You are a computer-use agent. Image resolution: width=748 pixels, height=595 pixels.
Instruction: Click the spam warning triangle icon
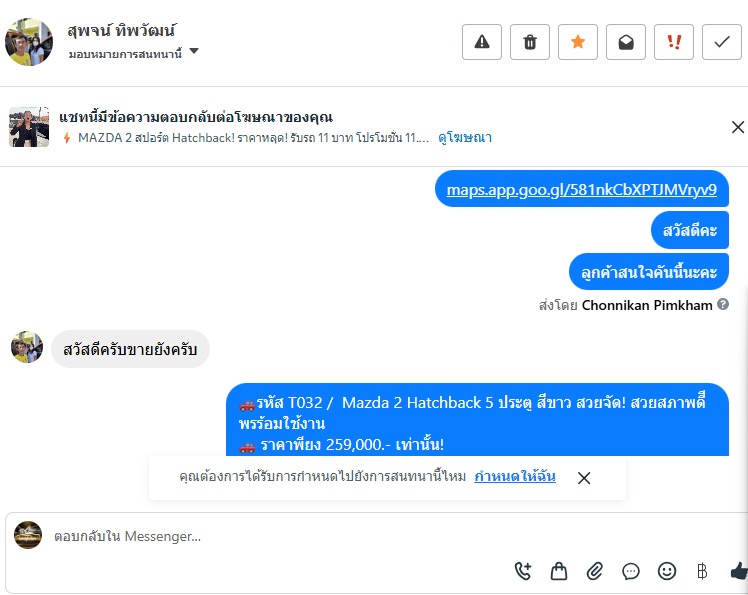[482, 42]
